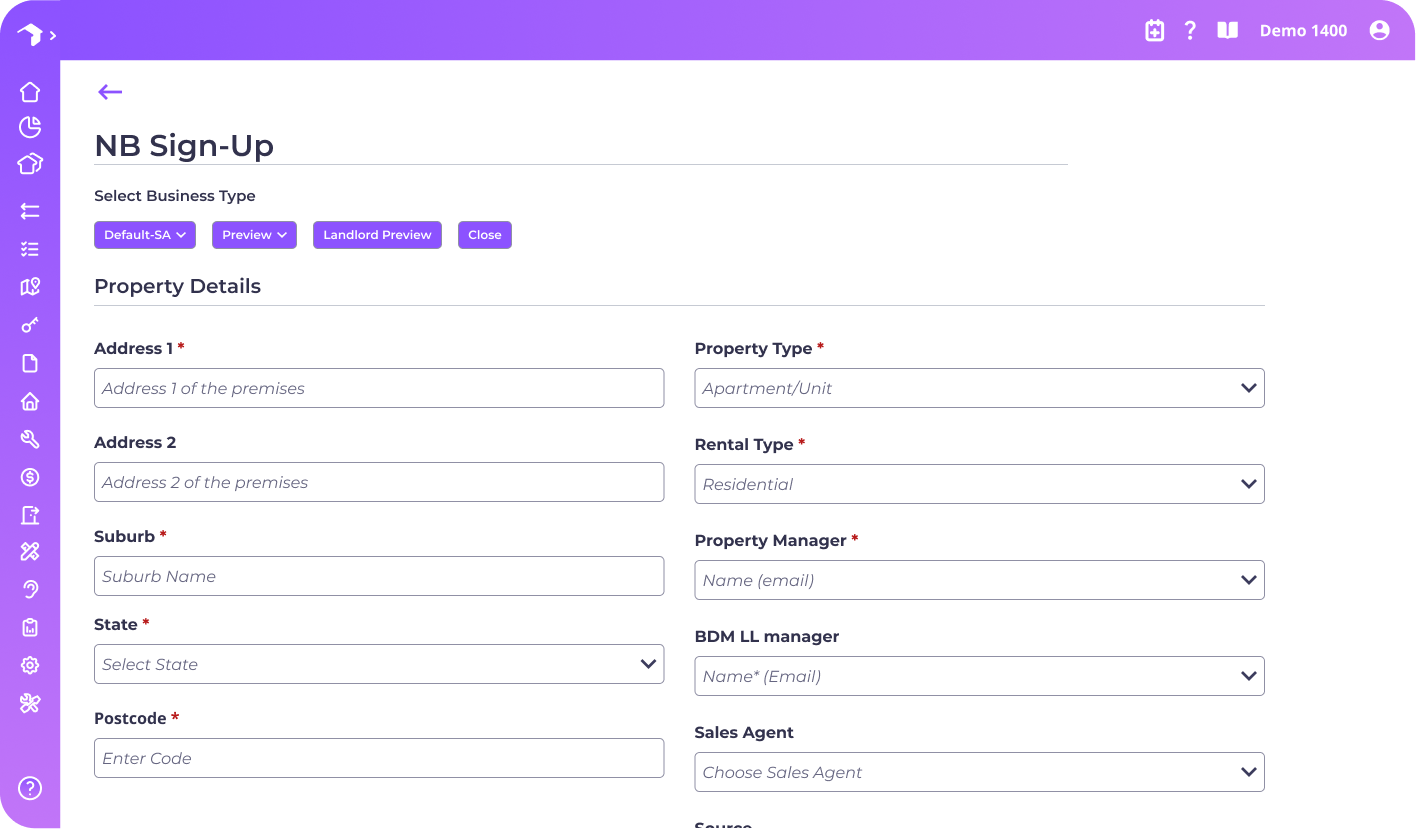The image size is (1416, 829).
Task: Open the calendar plus icon in header
Action: 1154,31
